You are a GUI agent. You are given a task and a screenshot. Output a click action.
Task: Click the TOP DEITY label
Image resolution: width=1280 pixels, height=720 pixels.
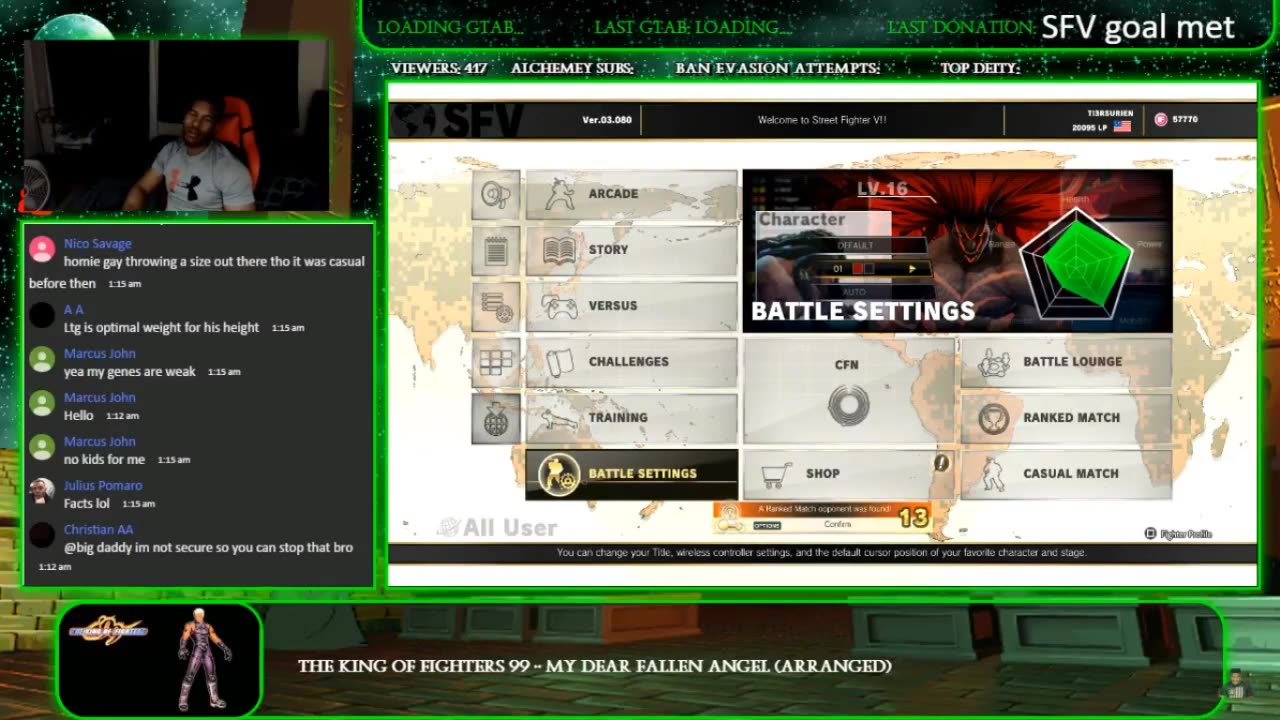980,69
